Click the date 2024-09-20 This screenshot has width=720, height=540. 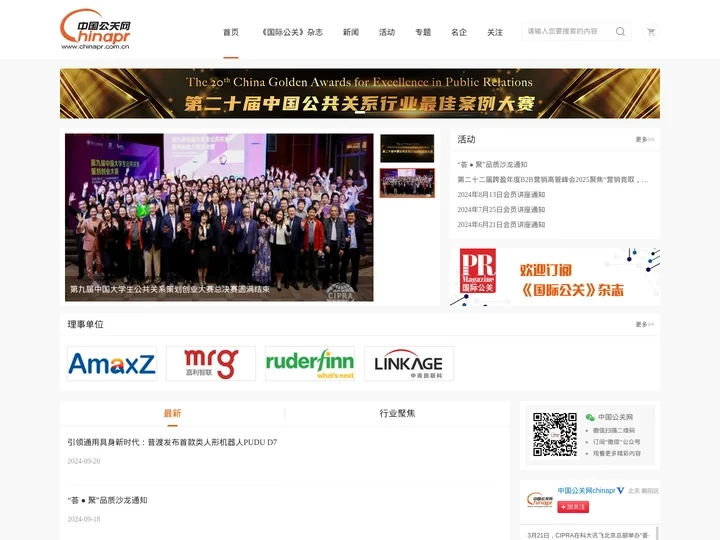[x=84, y=461]
